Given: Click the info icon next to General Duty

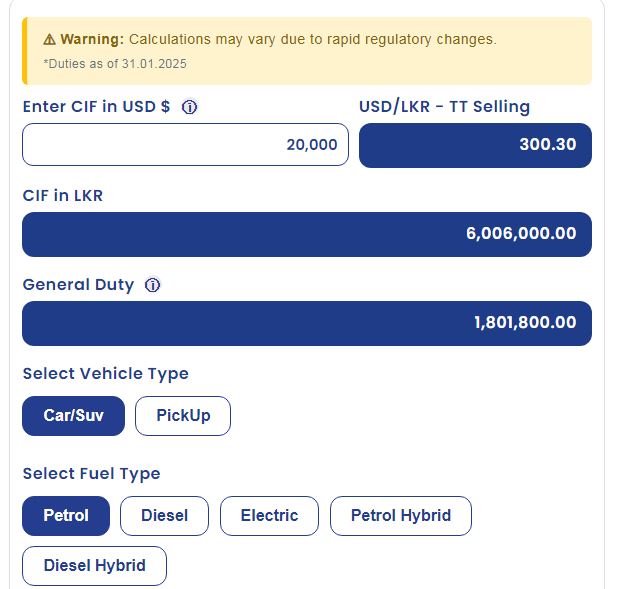Looking at the screenshot, I should tap(152, 285).
